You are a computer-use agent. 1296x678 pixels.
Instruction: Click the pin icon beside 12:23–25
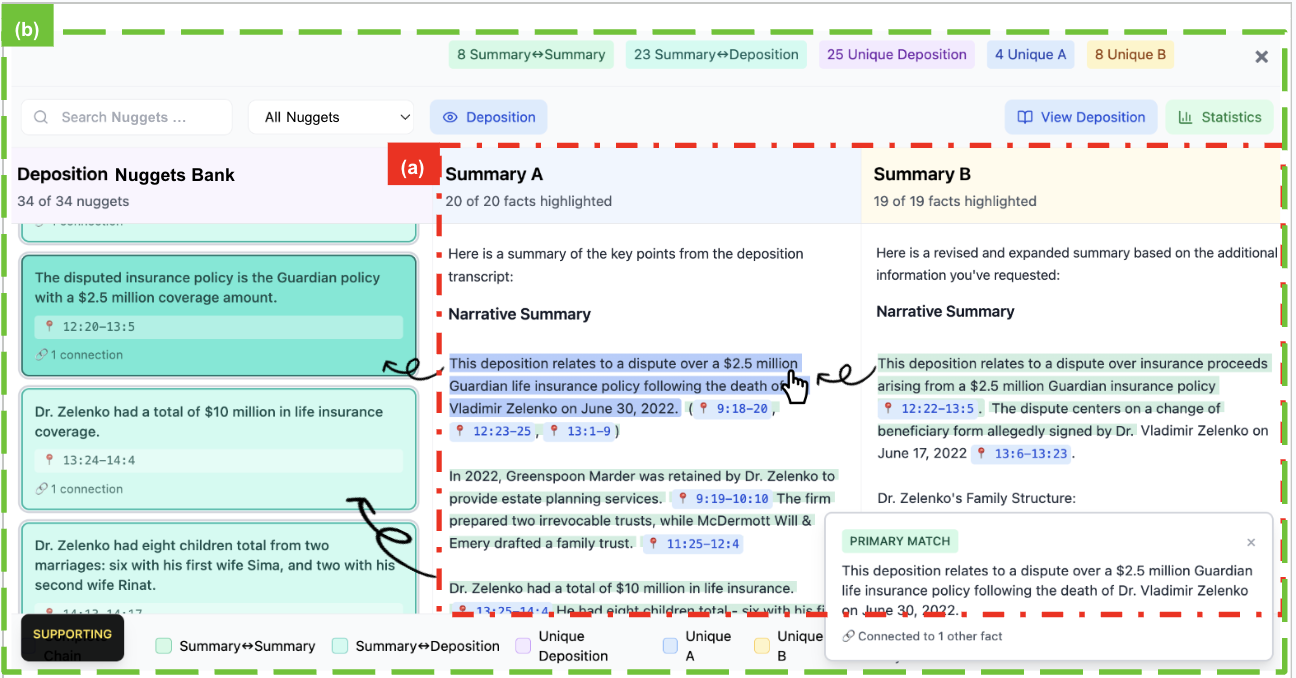coord(460,431)
